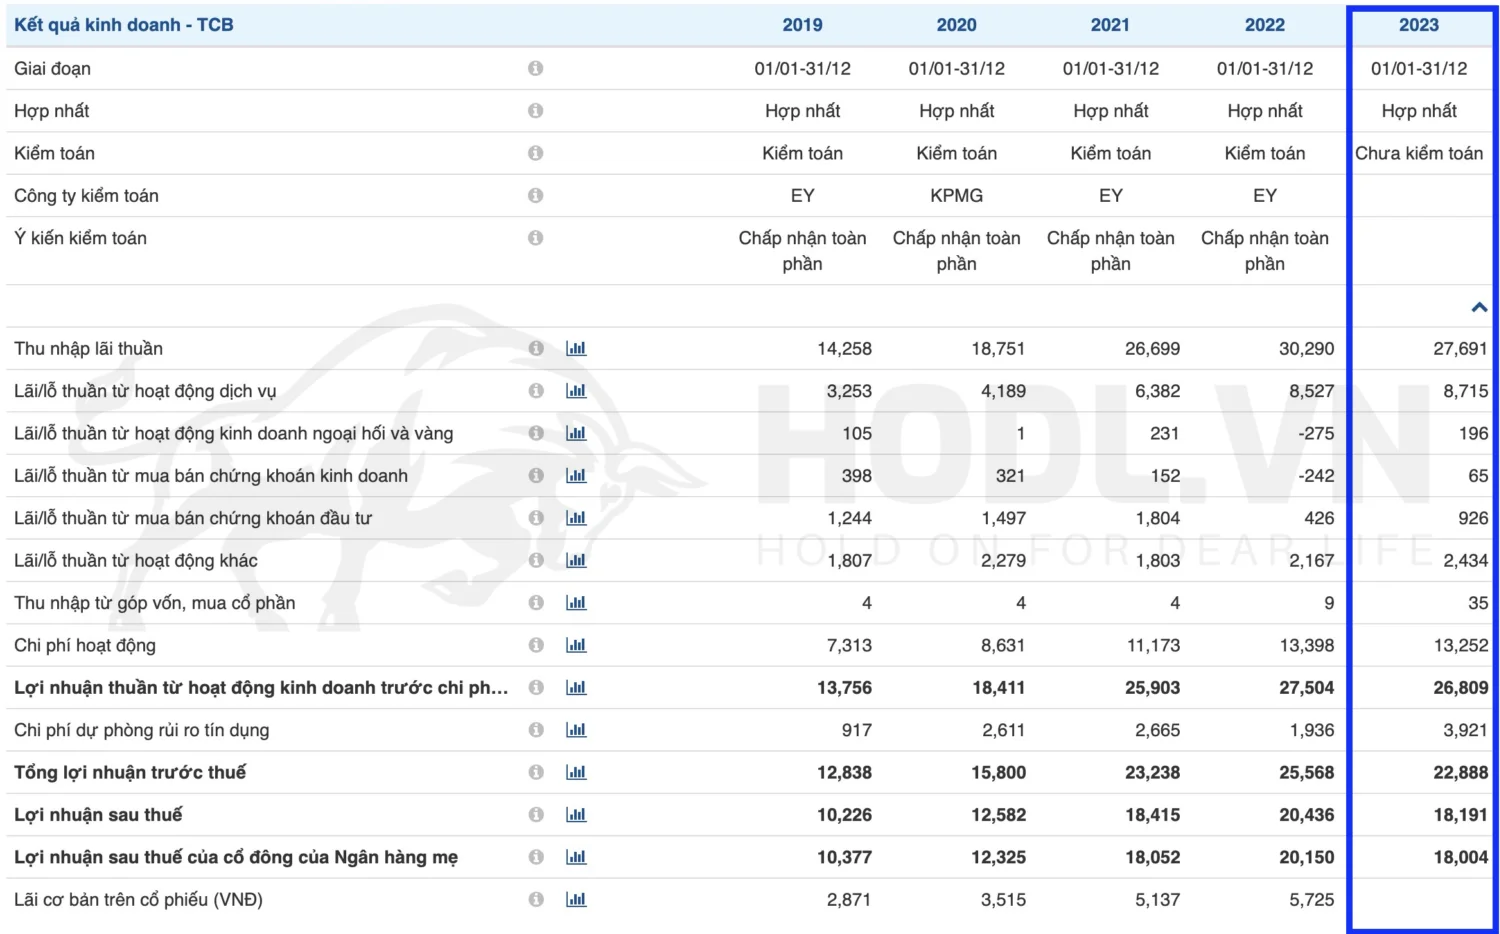
Task: Select the 2023 column header
Action: click(x=1418, y=25)
